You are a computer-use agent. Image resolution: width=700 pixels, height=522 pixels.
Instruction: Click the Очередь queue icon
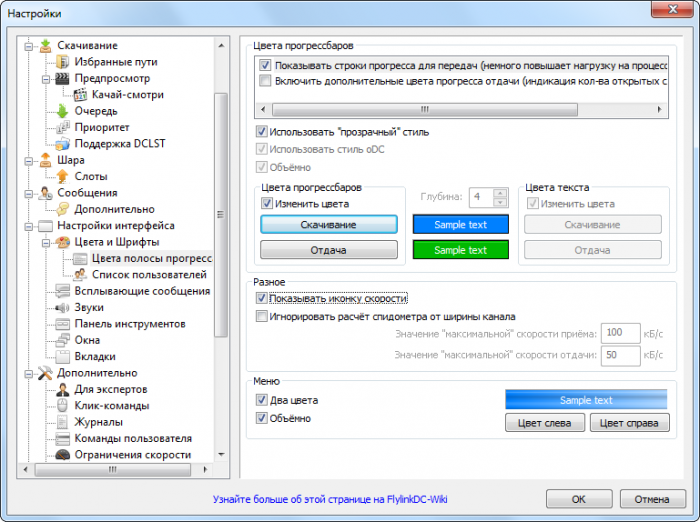62,111
